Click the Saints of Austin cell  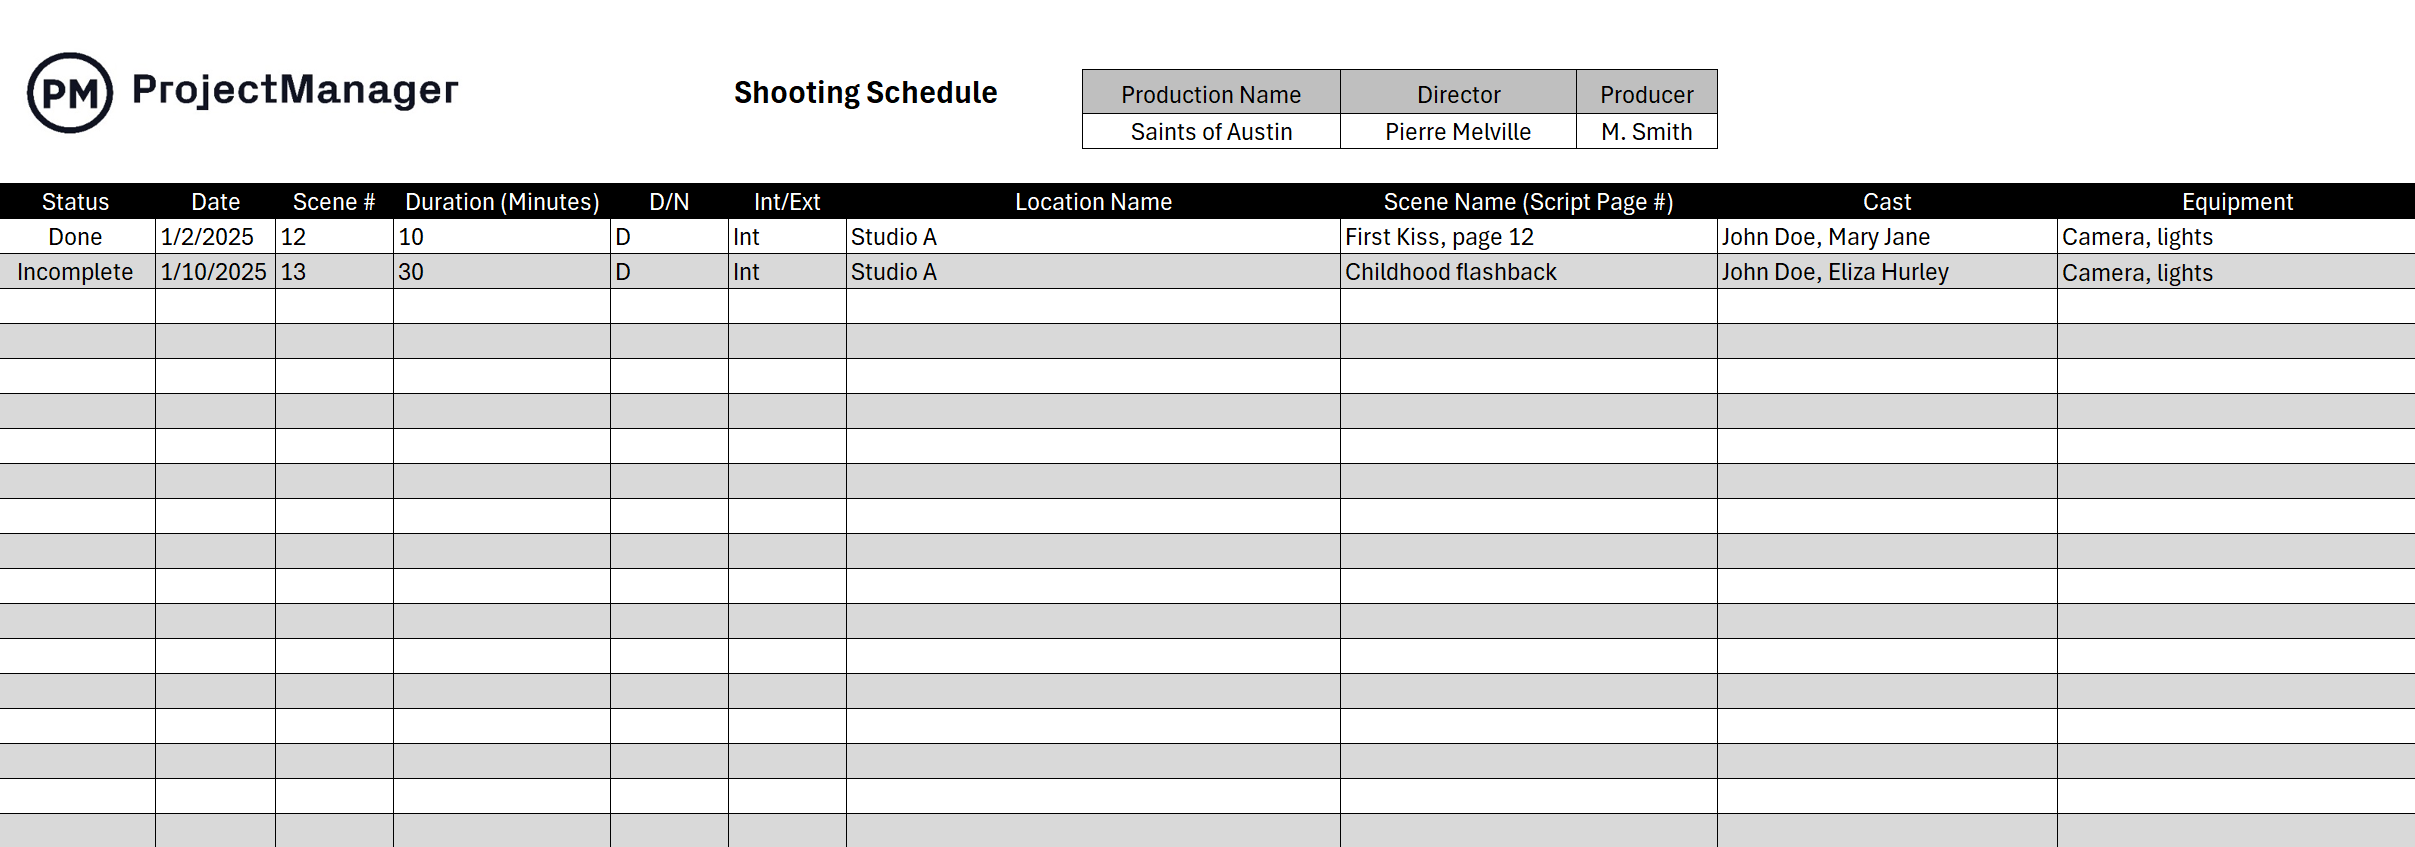click(x=1210, y=132)
